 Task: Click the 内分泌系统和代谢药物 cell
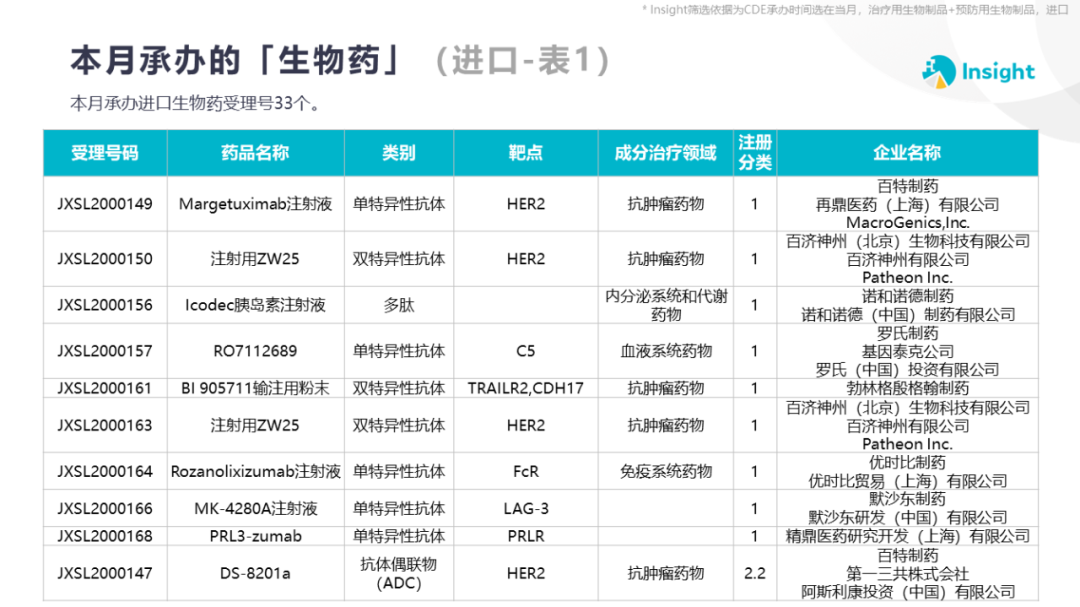click(x=666, y=305)
